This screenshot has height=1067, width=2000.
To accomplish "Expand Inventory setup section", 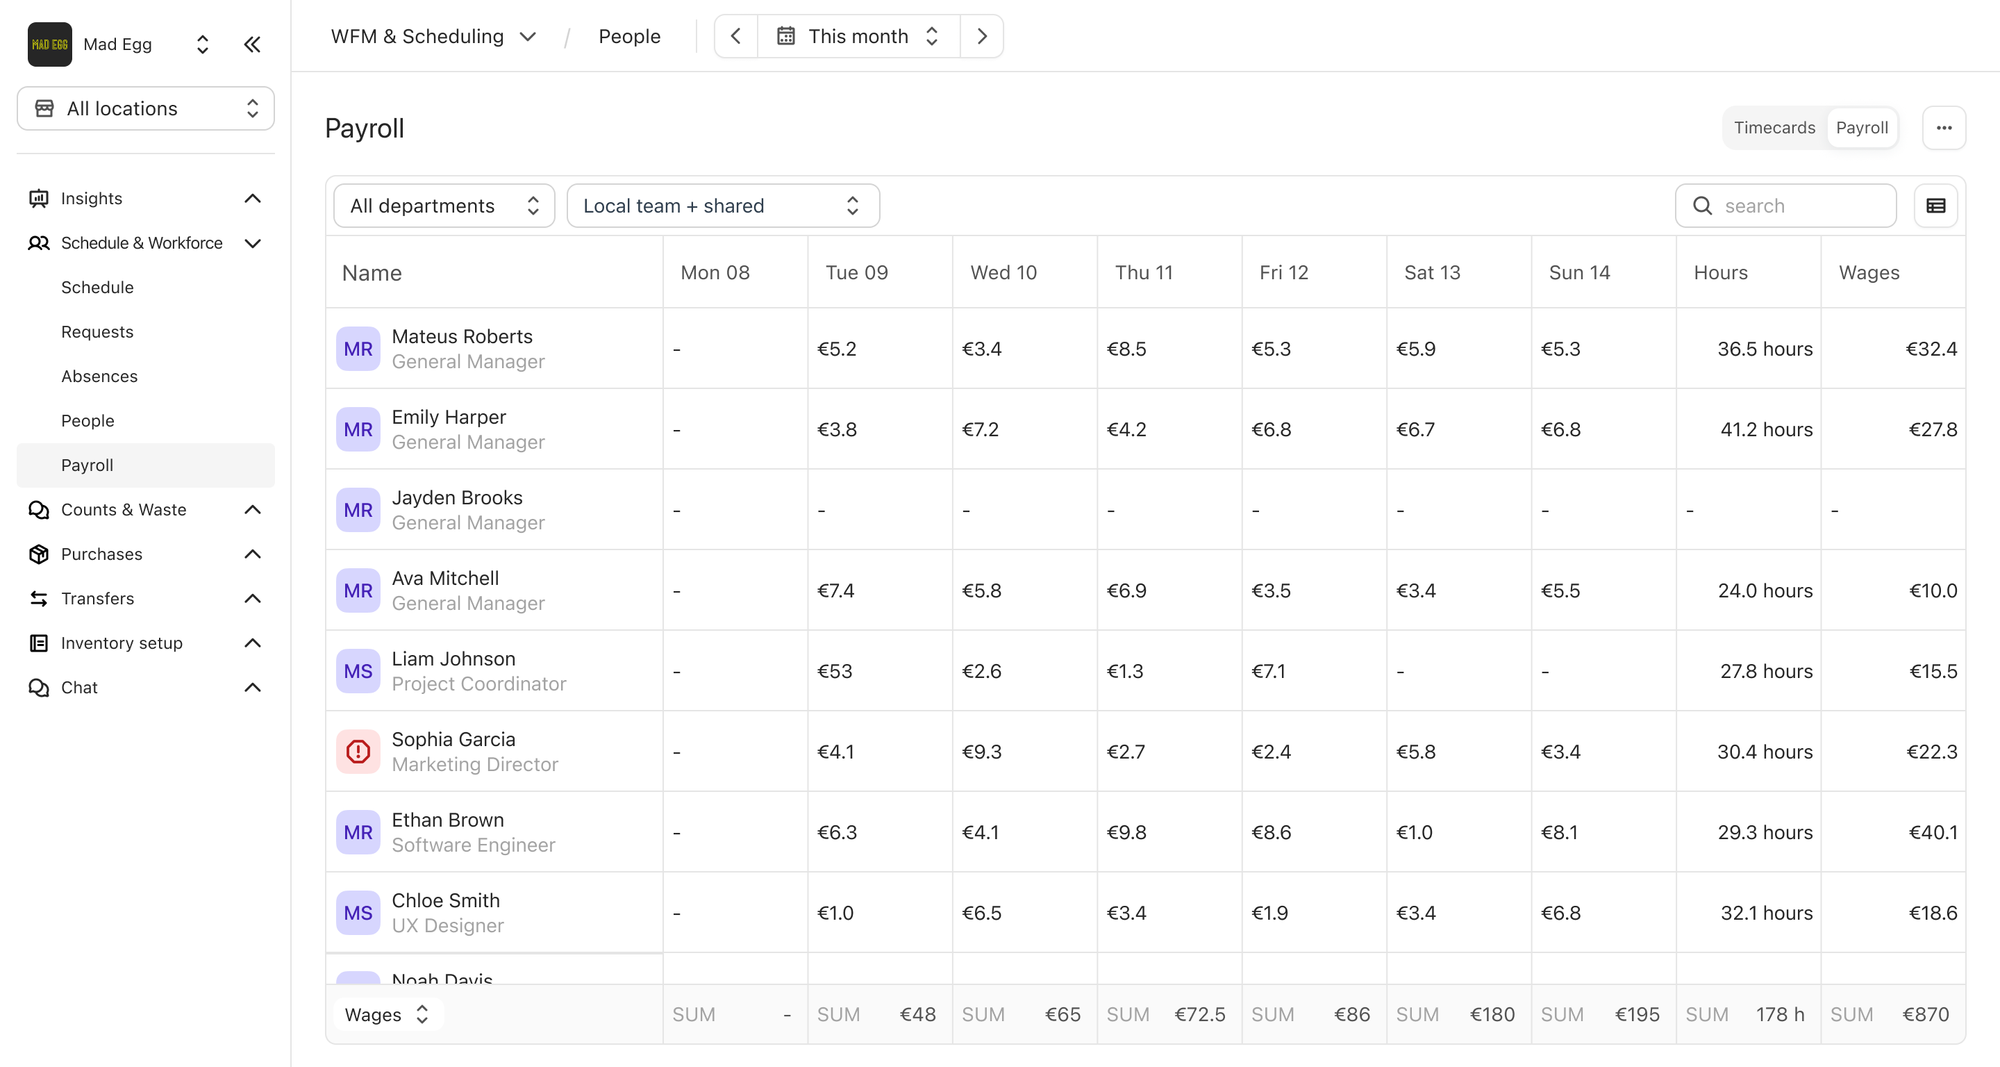I will click(x=146, y=643).
